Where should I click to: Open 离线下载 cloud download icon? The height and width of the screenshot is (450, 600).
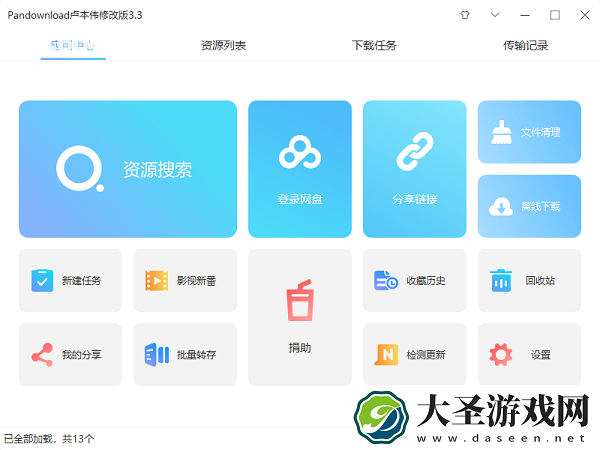pos(501,207)
